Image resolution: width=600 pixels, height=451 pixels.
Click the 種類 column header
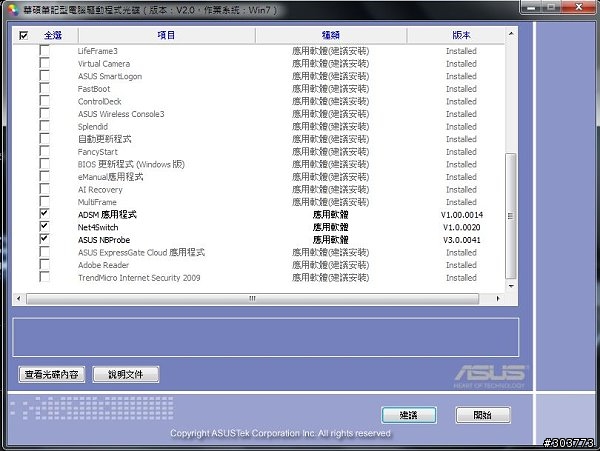331,35
